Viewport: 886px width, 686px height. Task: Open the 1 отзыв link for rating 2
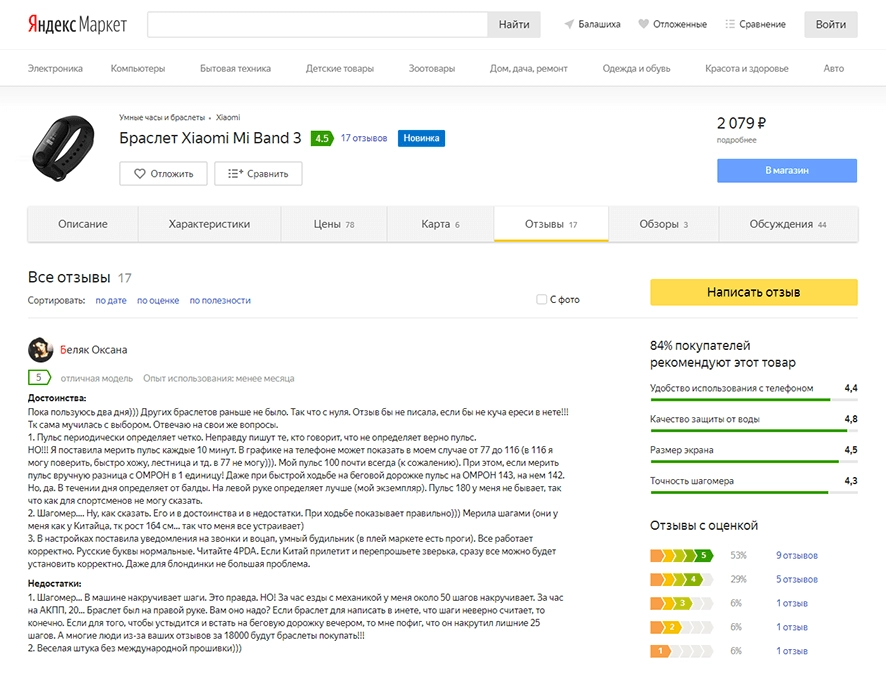pos(792,627)
